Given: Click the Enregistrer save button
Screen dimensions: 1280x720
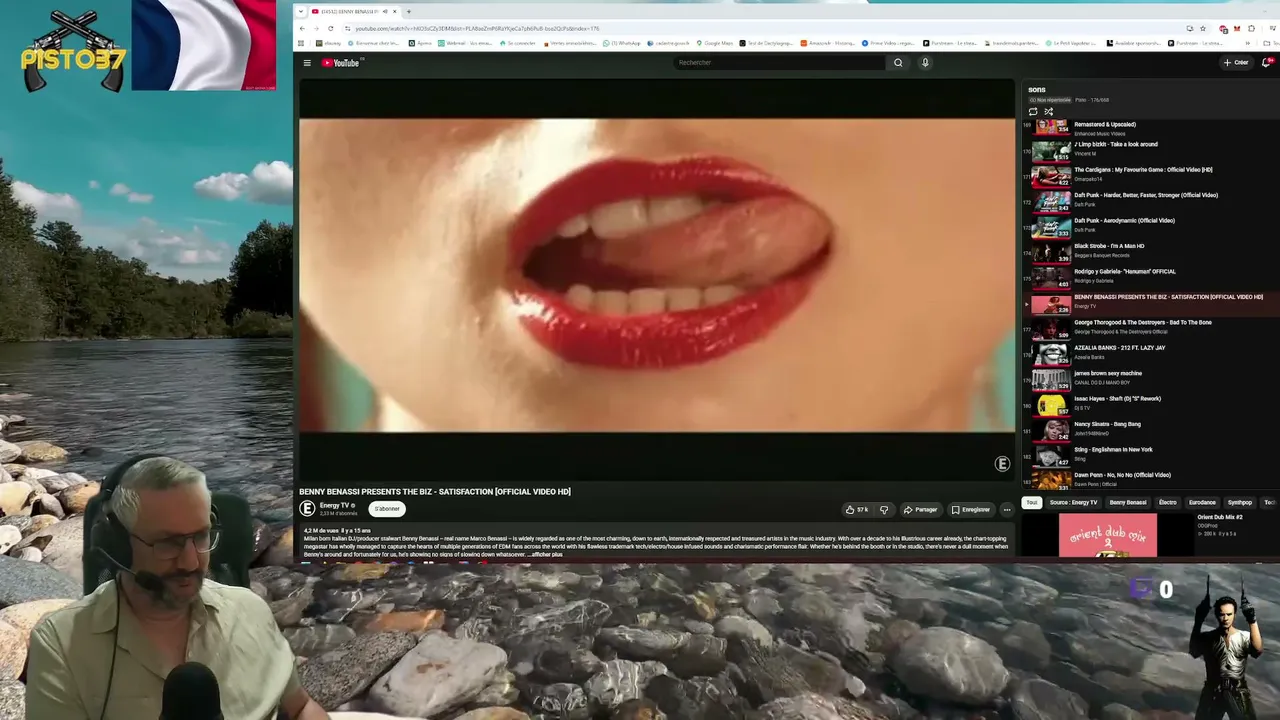Looking at the screenshot, I should click(x=971, y=510).
